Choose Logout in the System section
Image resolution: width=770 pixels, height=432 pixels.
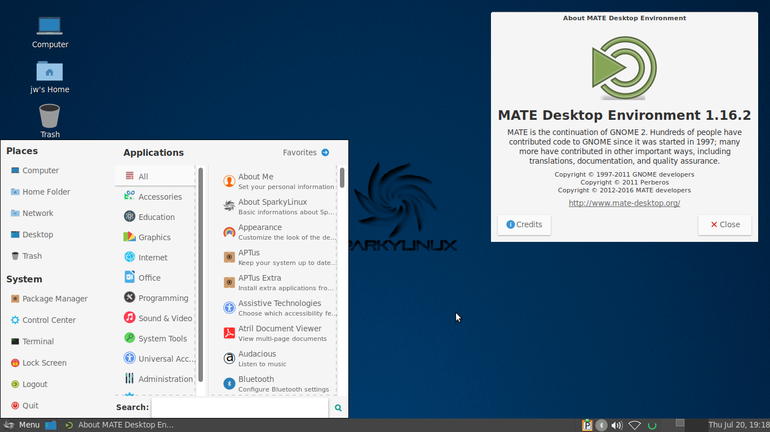(29, 384)
